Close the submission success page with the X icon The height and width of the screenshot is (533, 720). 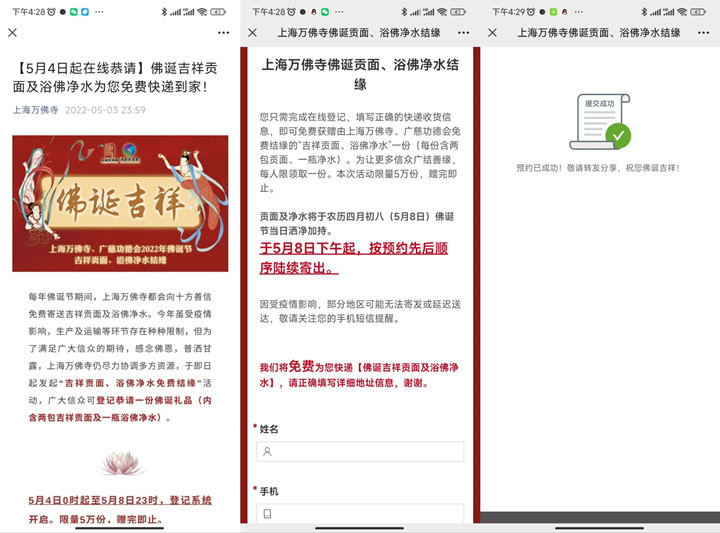click(x=492, y=32)
